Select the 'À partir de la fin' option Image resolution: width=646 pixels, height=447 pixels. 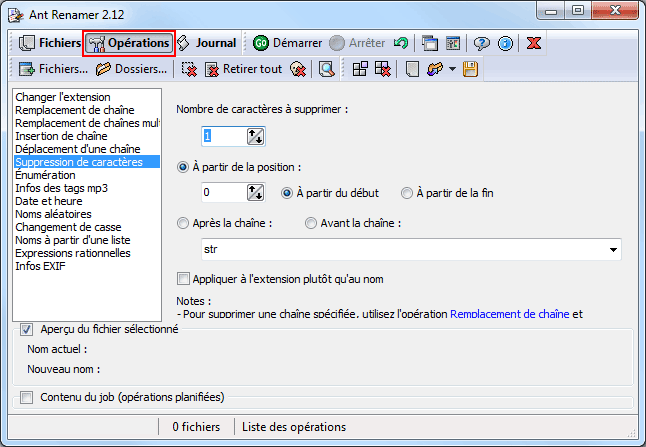407,193
